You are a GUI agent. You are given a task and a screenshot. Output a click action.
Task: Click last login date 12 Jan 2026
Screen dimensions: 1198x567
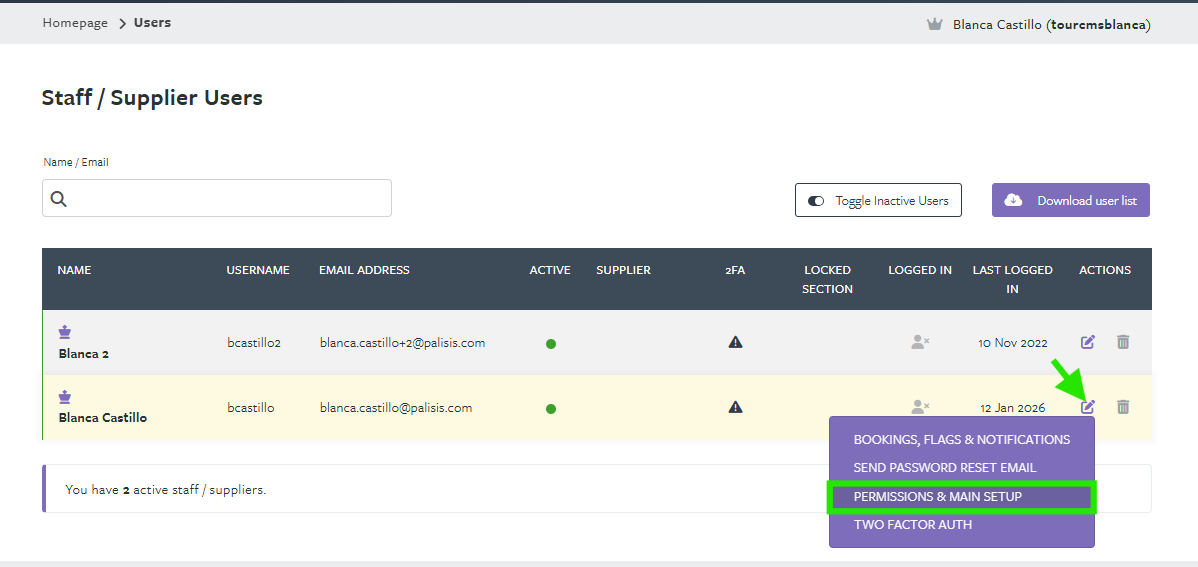(x=1012, y=408)
